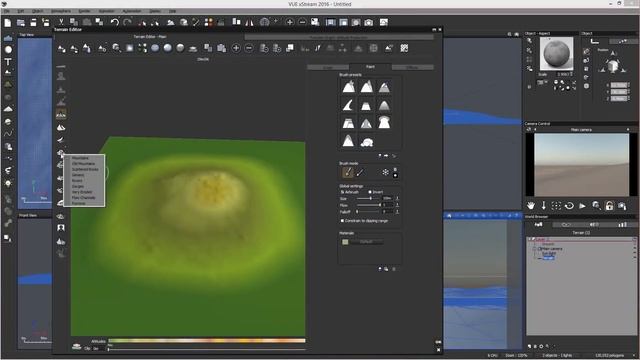Adjust the brush Flow slider
The width and height of the screenshot is (640, 360).
pyautogui.click(x=368, y=205)
